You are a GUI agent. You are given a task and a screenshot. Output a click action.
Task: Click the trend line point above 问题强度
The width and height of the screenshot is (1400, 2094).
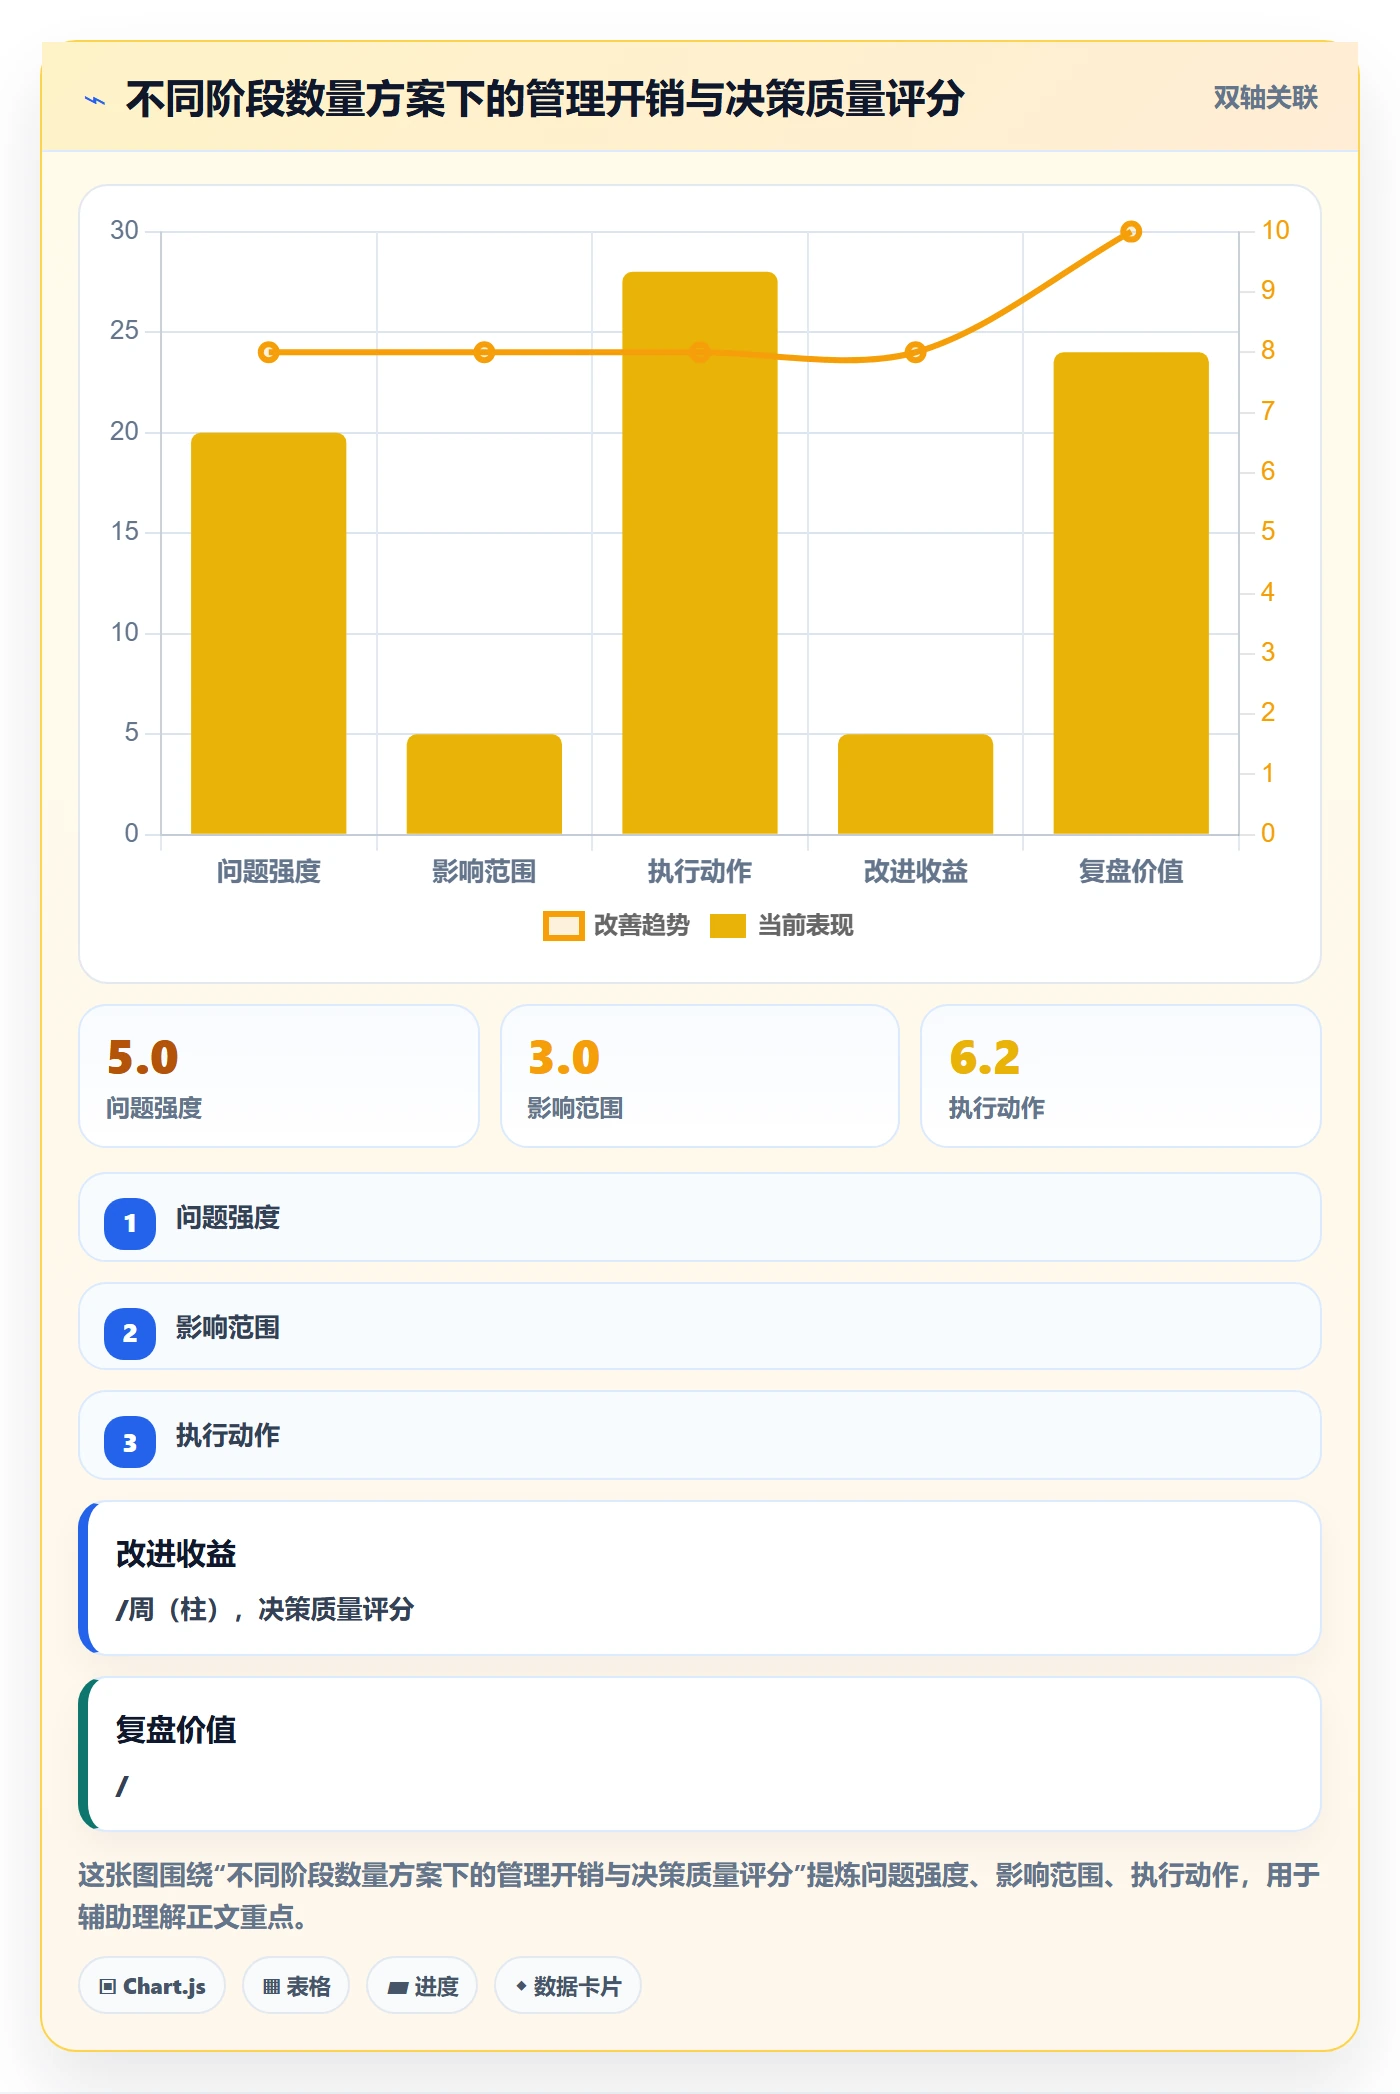[269, 352]
